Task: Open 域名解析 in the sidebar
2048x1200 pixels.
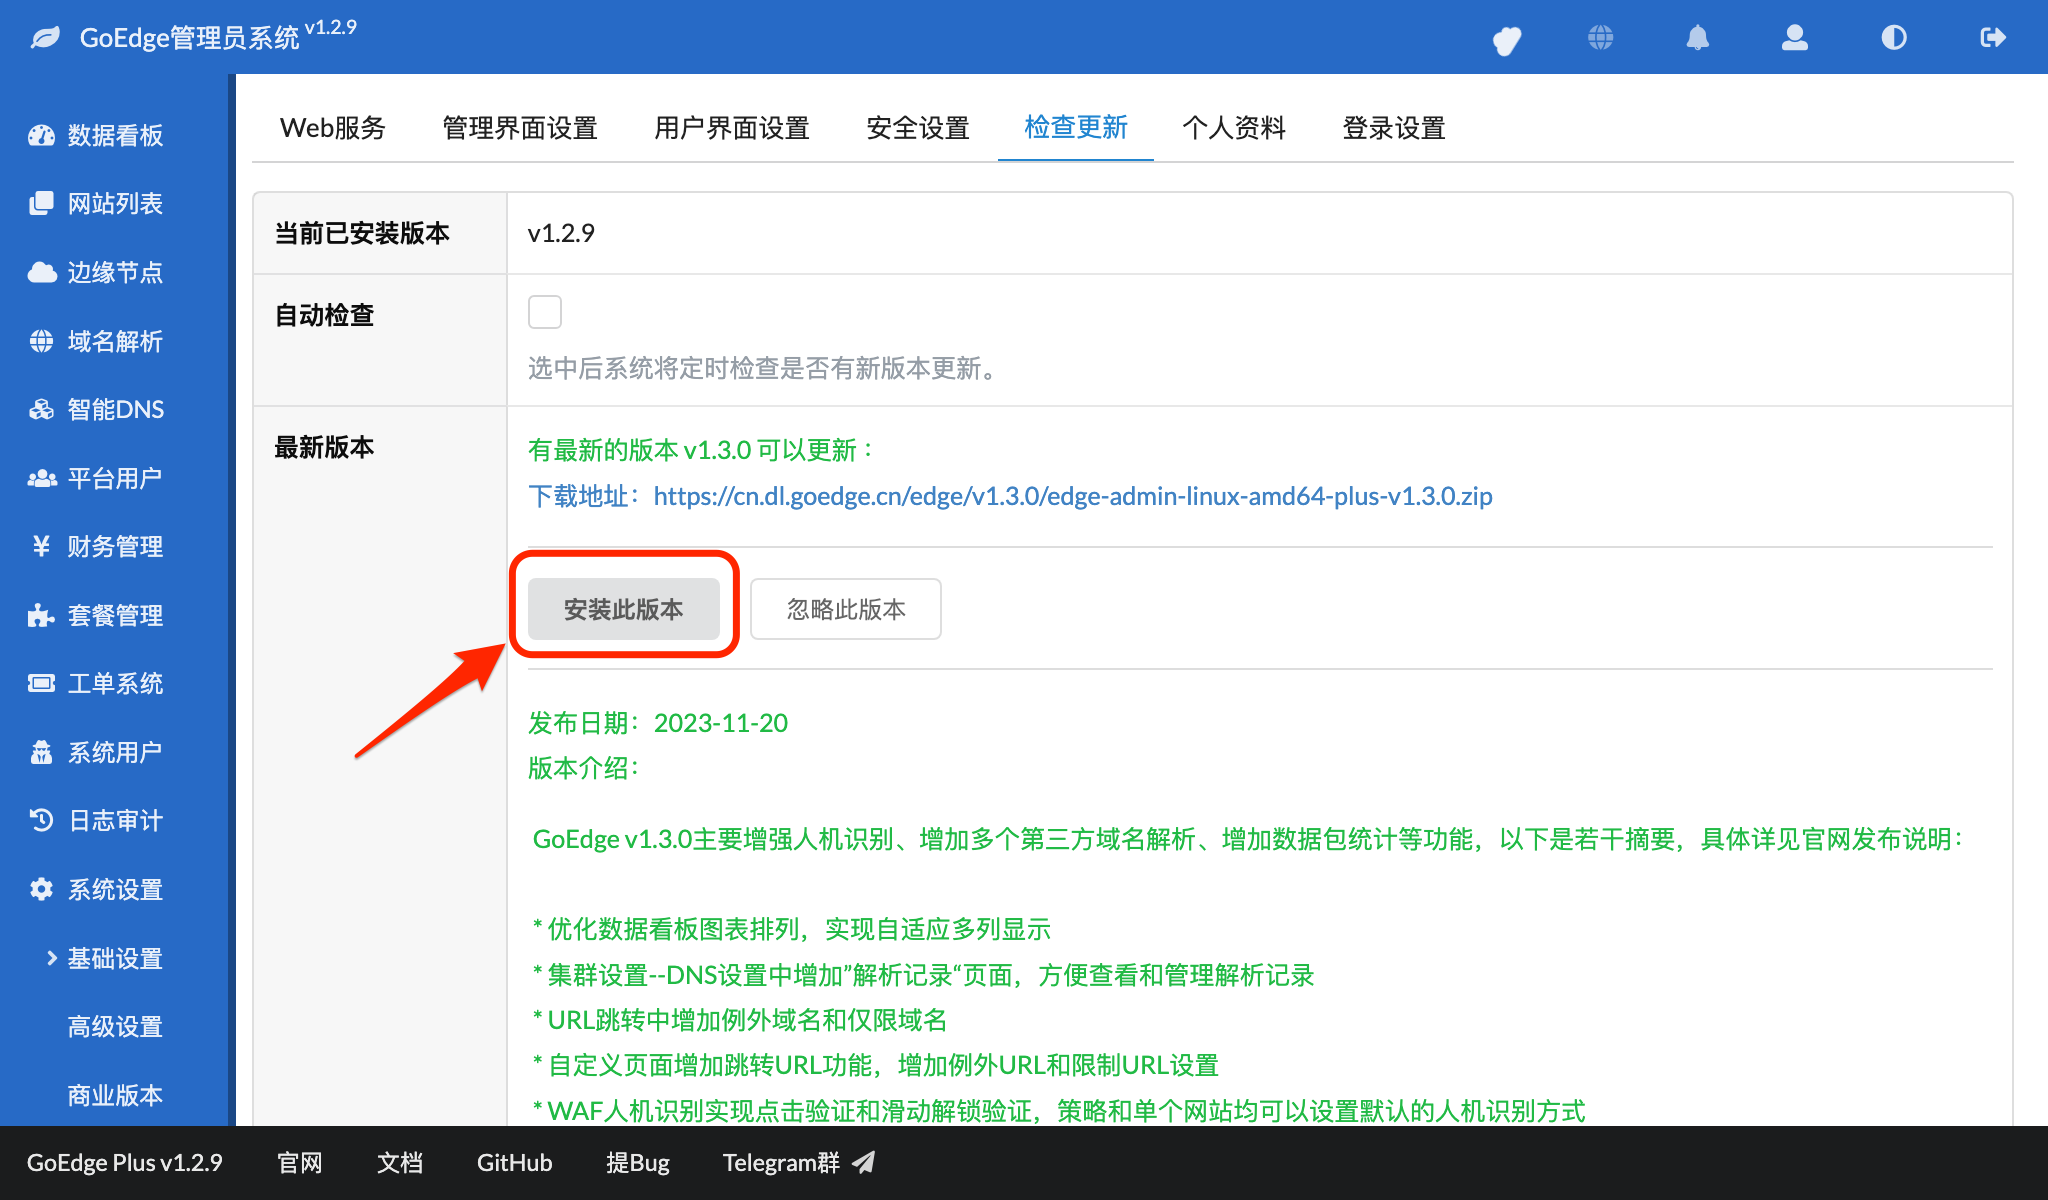Action: (114, 341)
